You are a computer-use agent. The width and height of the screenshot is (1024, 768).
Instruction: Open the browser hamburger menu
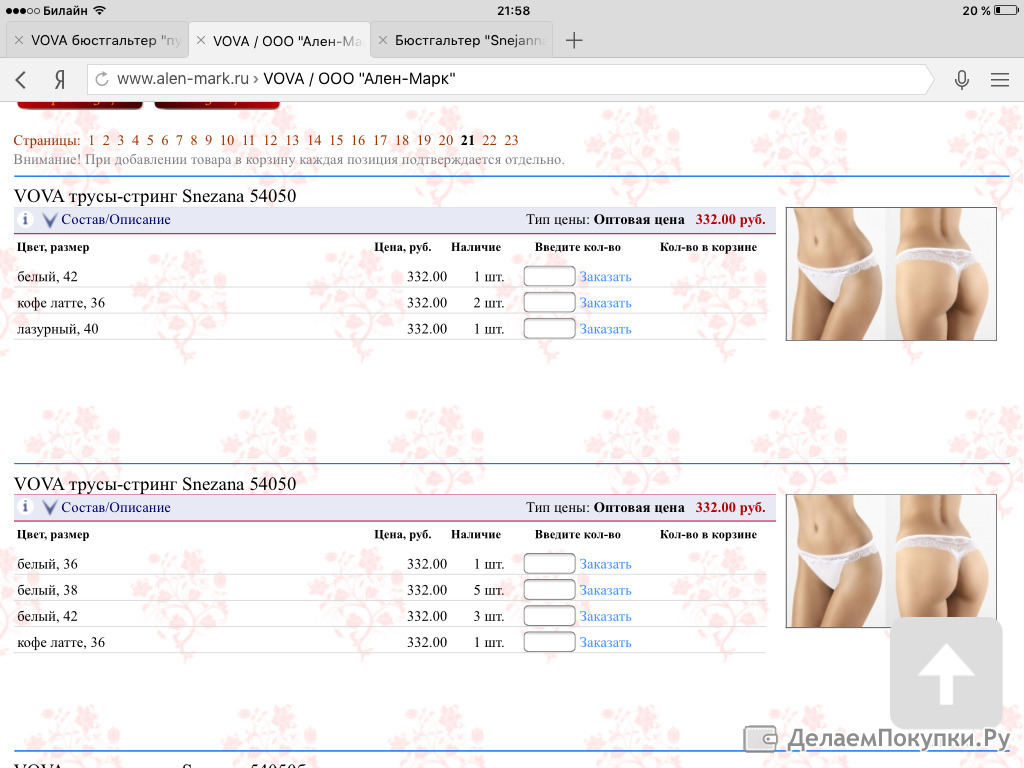1000,80
